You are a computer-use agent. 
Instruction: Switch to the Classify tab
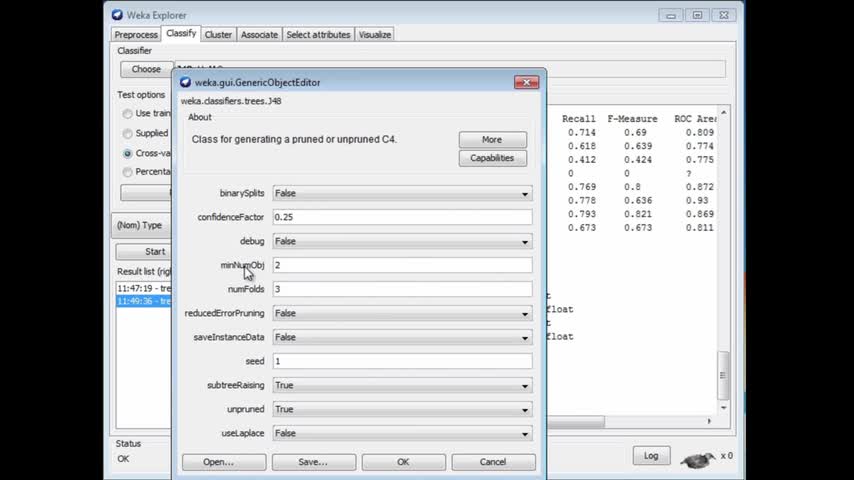pos(181,33)
